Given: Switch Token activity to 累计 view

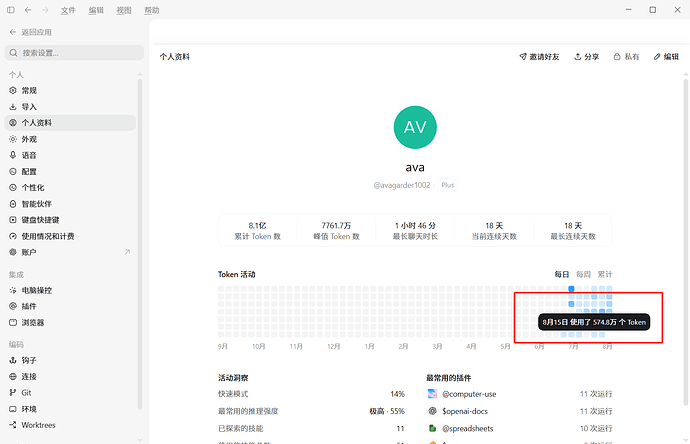Looking at the screenshot, I should pyautogui.click(x=605, y=275).
